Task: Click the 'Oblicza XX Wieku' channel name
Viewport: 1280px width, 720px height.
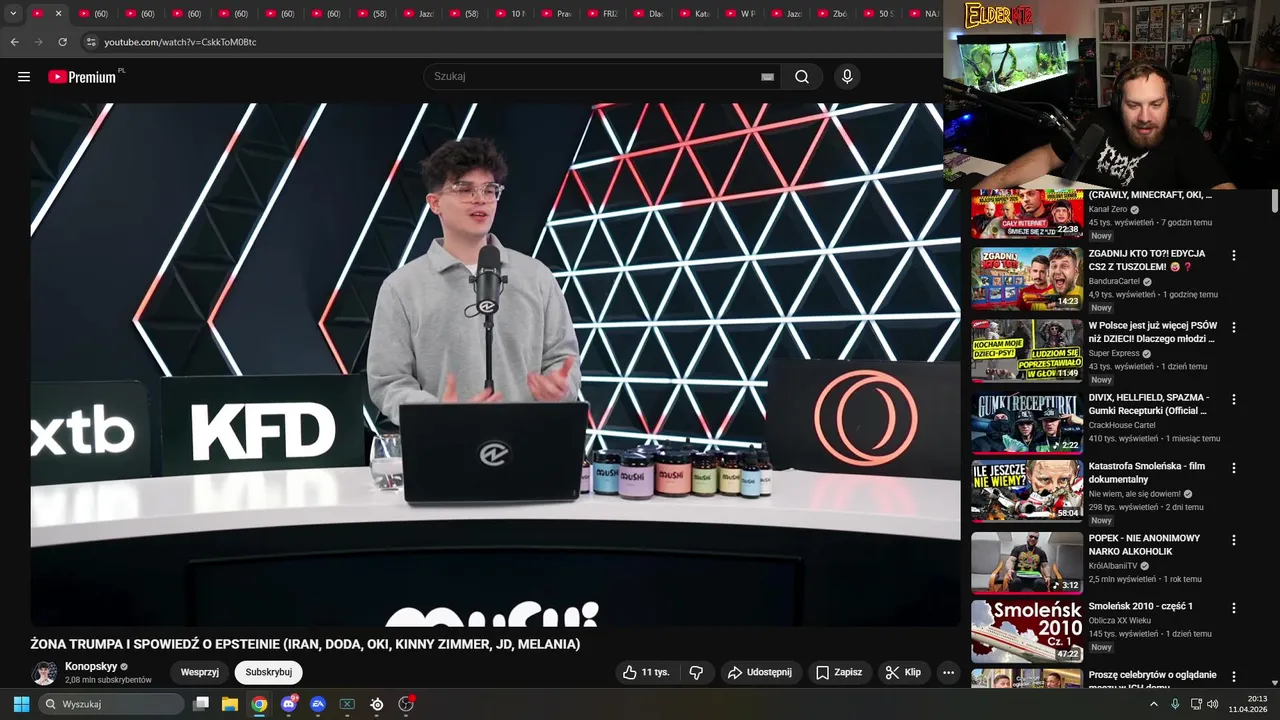Action: click(x=1122, y=621)
